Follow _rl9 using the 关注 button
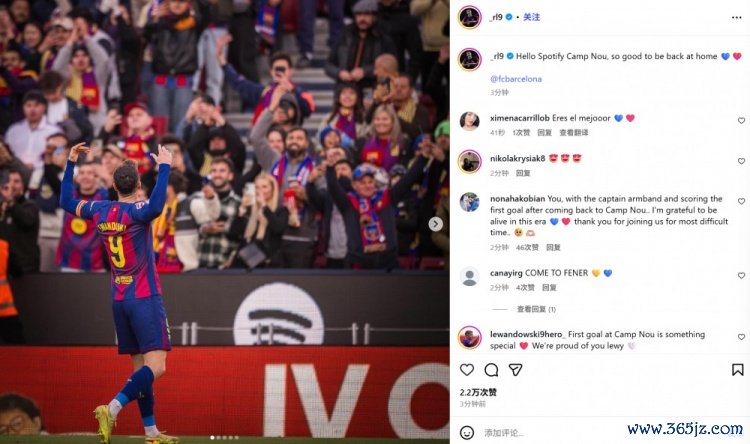This screenshot has width=750, height=444. click(531, 17)
